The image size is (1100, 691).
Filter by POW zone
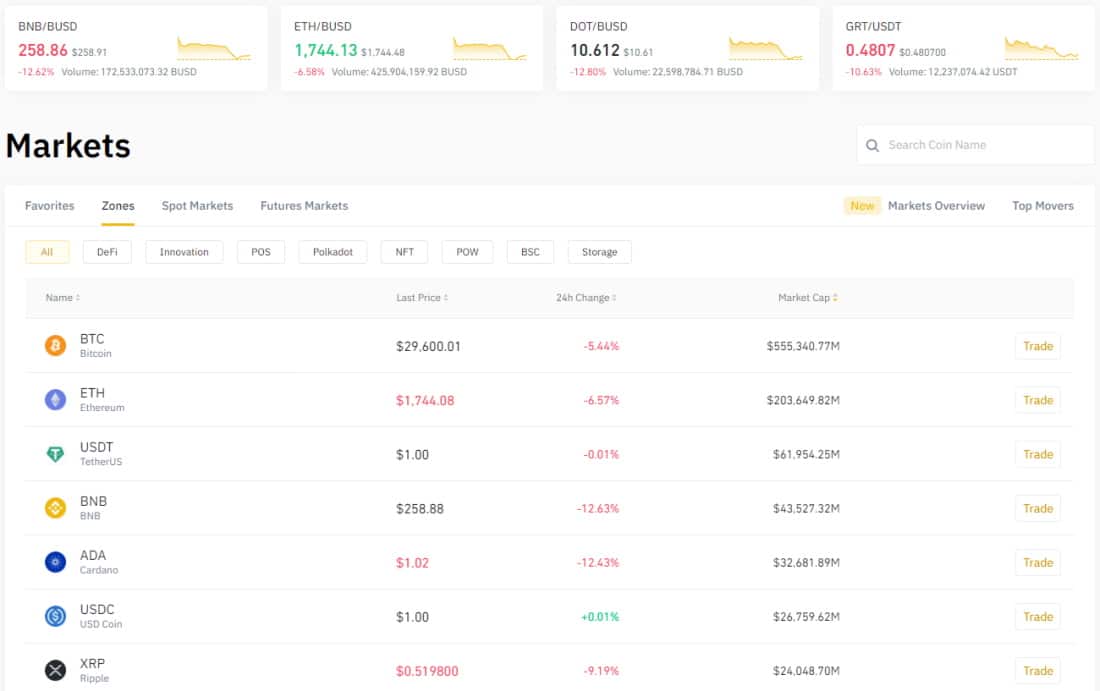(x=467, y=252)
